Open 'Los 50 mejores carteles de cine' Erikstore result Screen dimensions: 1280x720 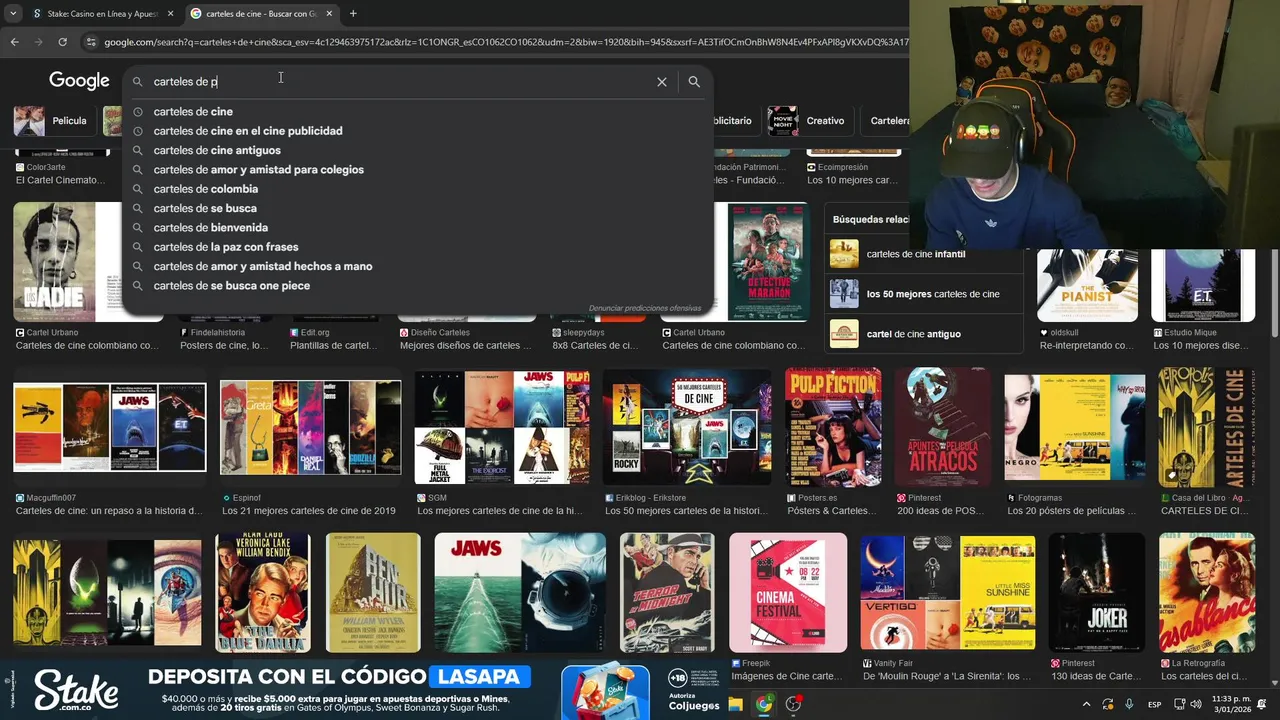pyautogui.click(x=687, y=511)
